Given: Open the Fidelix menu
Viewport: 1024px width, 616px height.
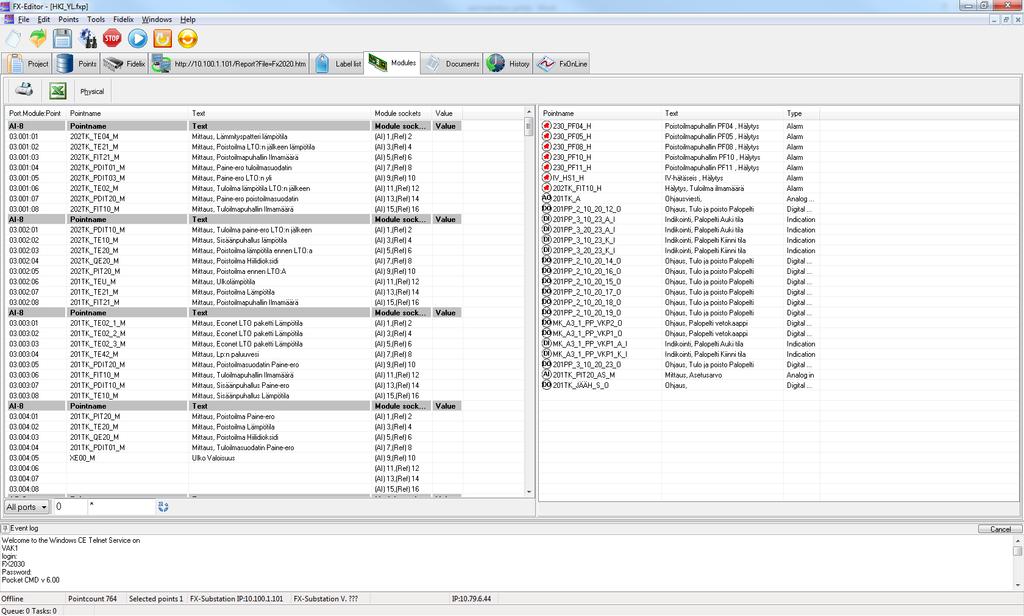Looking at the screenshot, I should click(123, 20).
